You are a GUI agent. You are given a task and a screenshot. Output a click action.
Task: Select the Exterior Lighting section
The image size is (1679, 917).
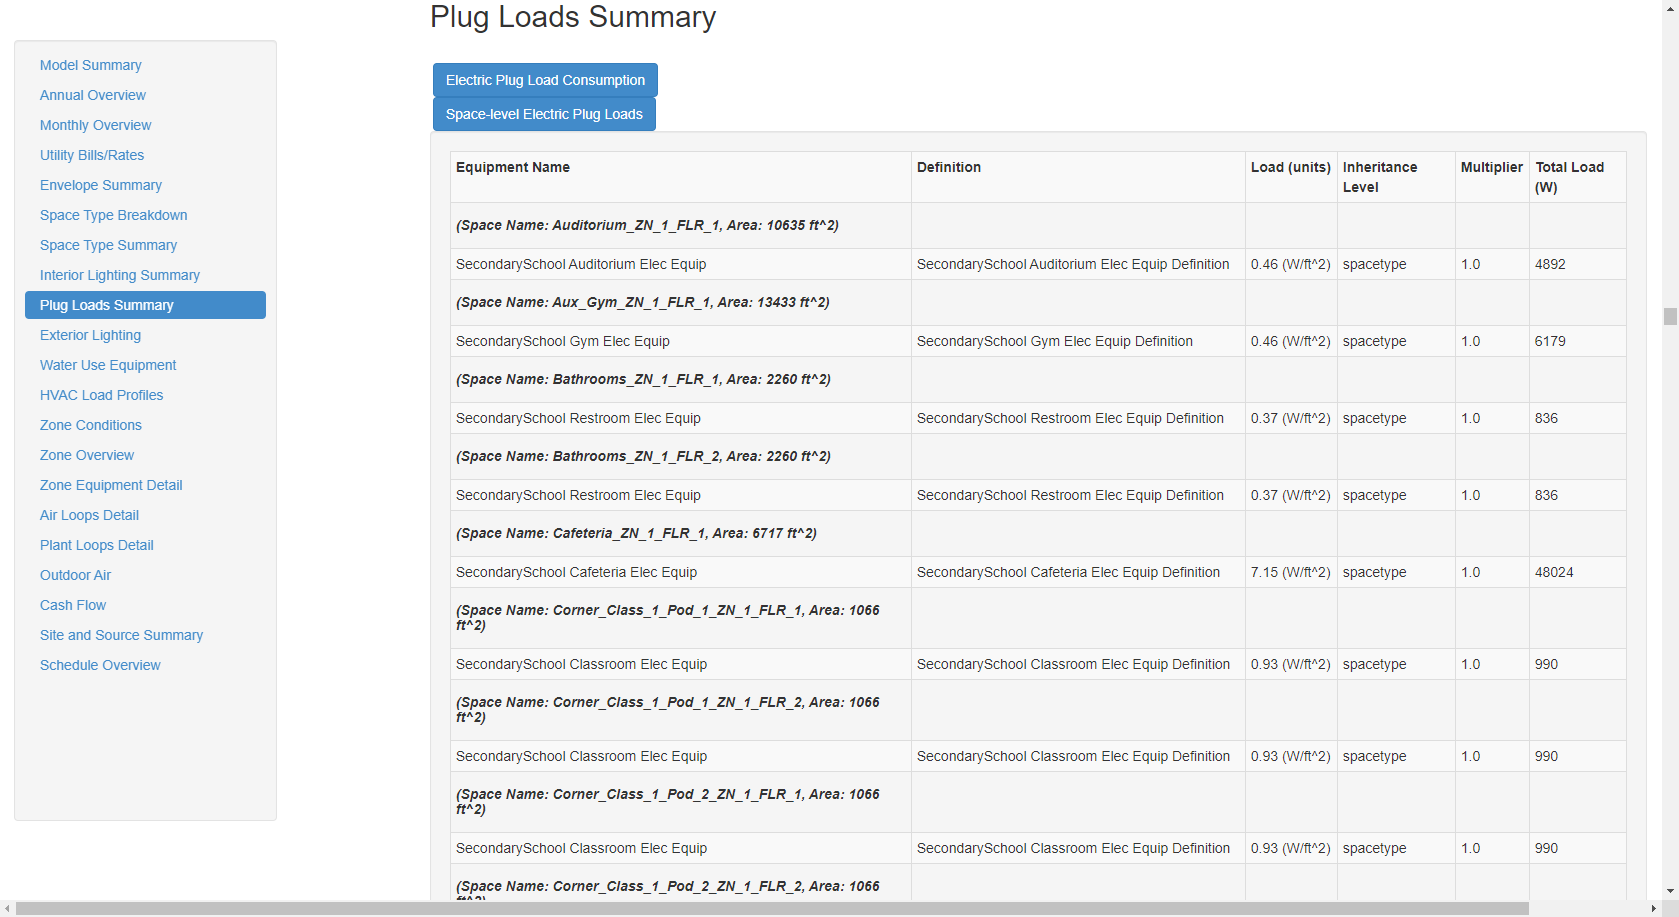[x=90, y=335]
